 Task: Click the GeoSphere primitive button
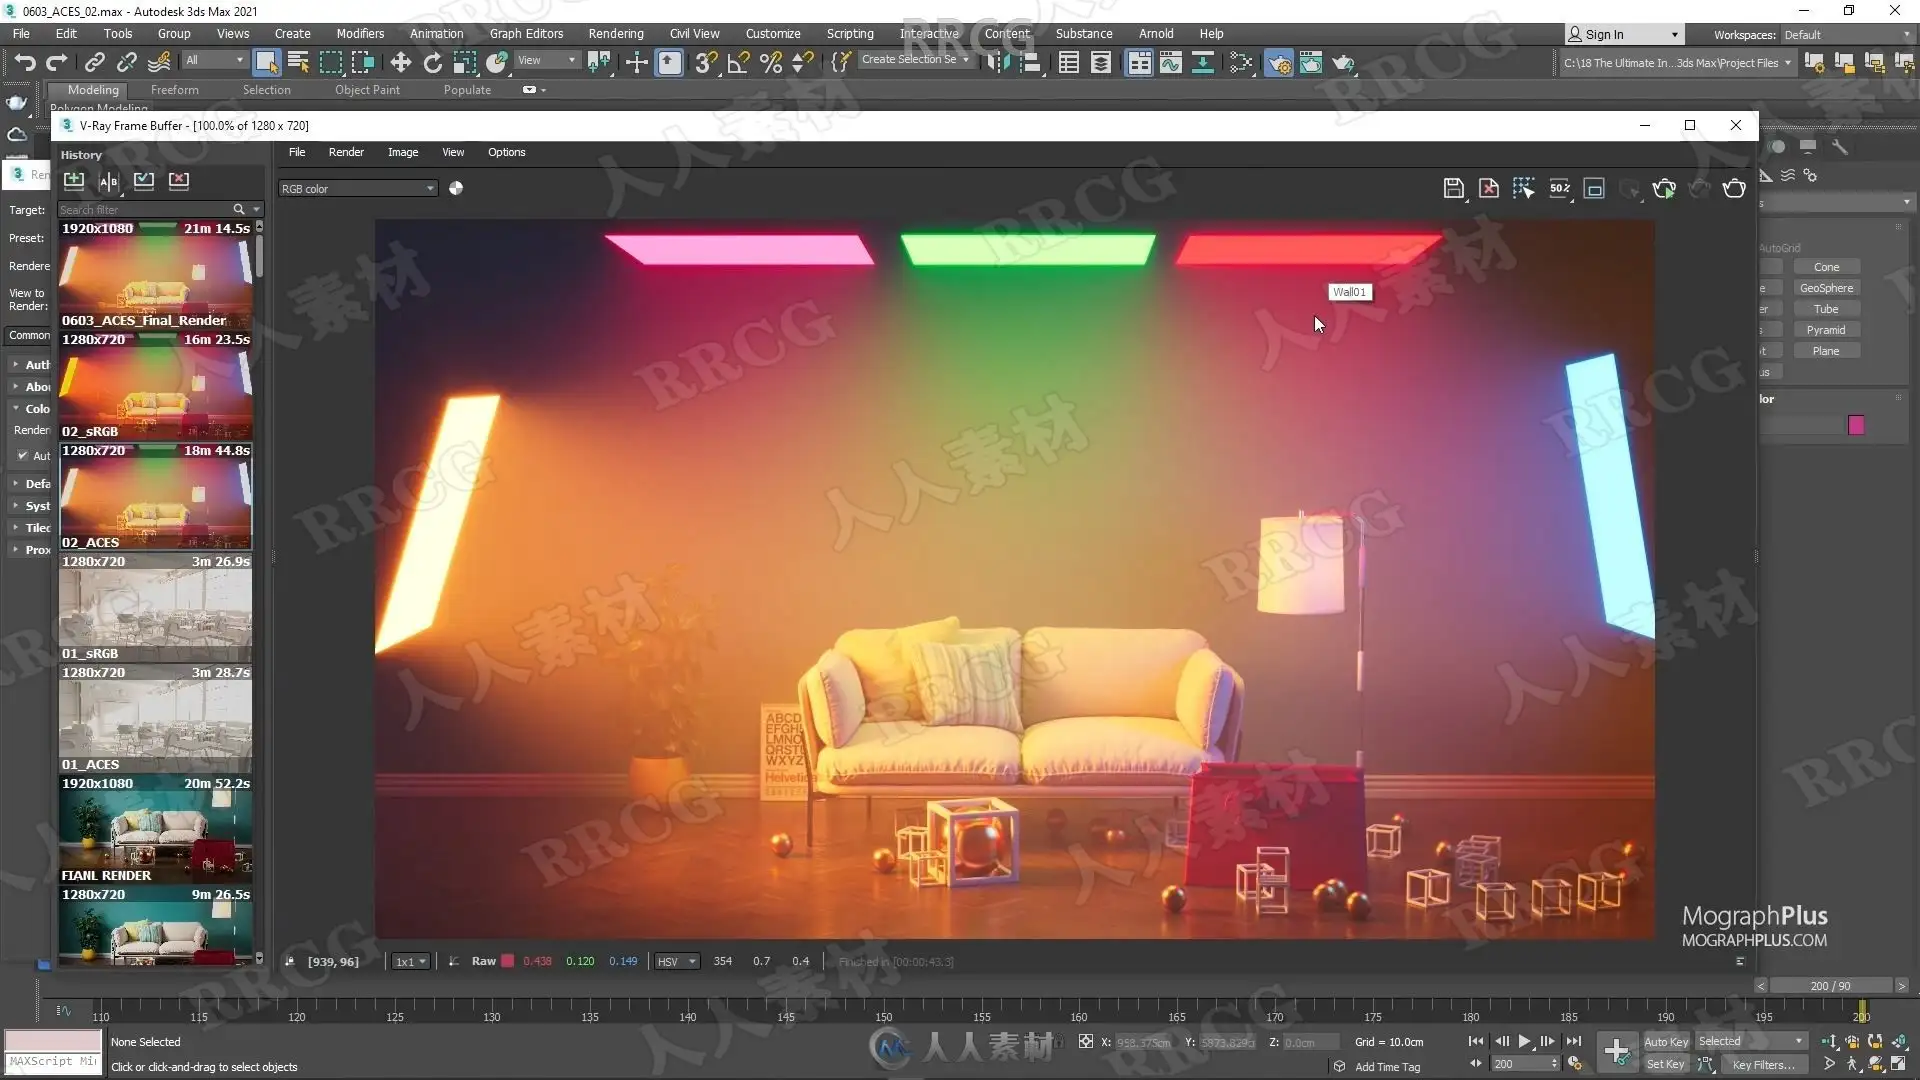pyautogui.click(x=1826, y=288)
